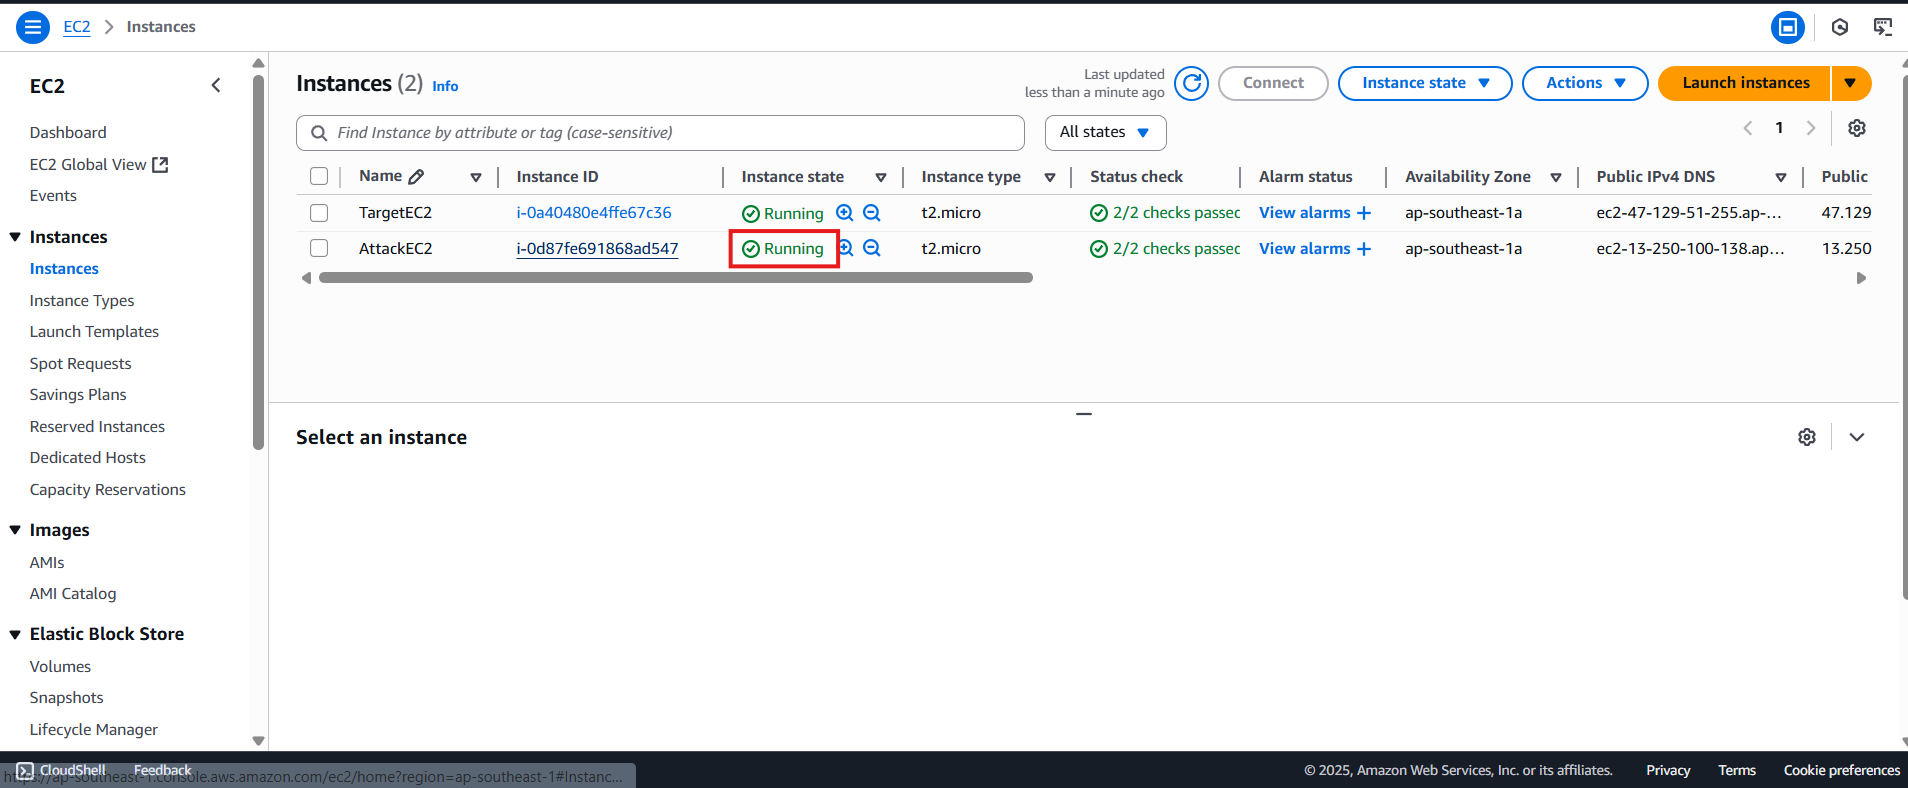Open instance ID i-0d87fe691868ad547 link

(597, 249)
